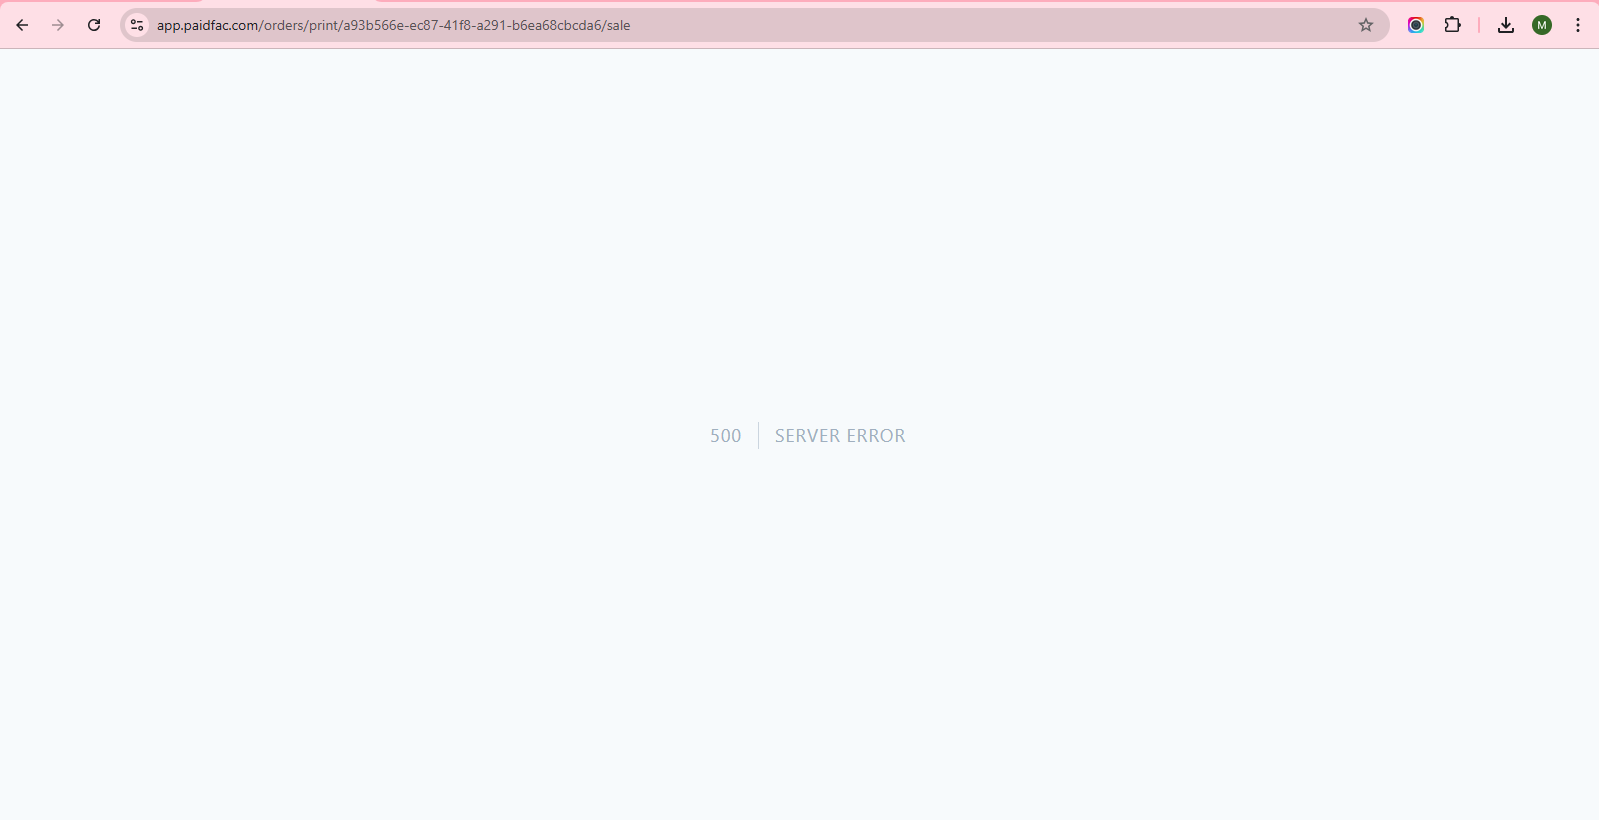Open the colorful circular extension icon
The height and width of the screenshot is (820, 1599).
(x=1416, y=25)
